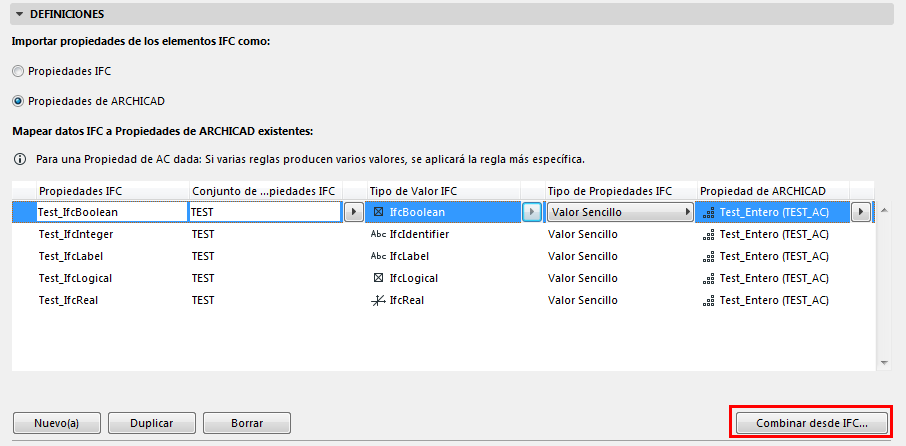906x446 pixels.
Task: Click the IfcLabel text type icon
Action: pyautogui.click(x=378, y=256)
